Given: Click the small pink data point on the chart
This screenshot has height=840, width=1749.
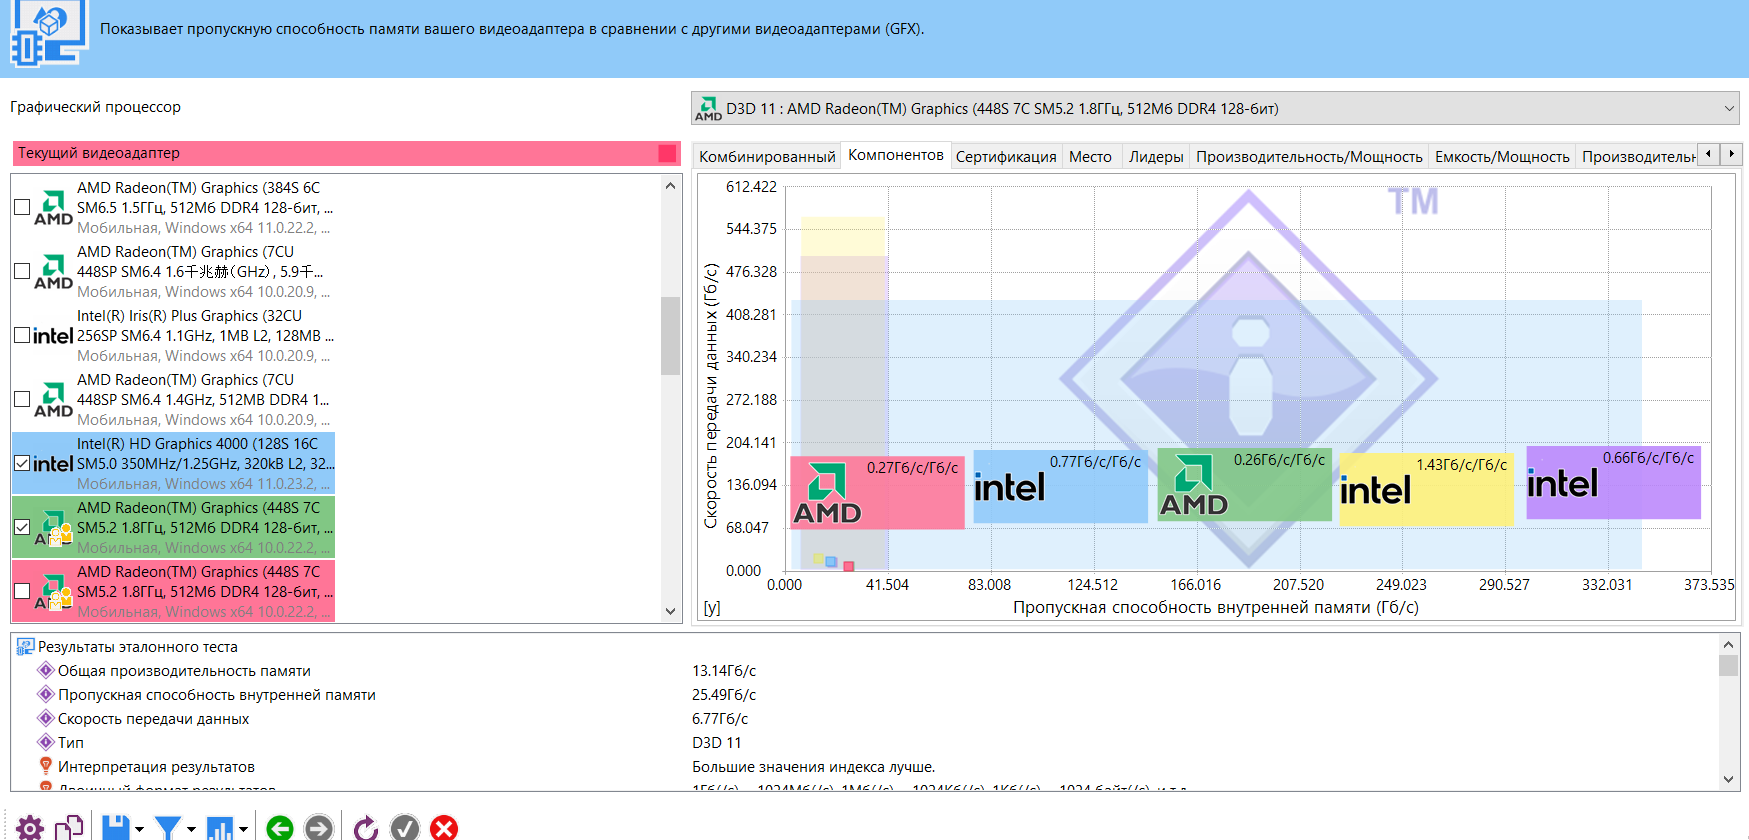Looking at the screenshot, I should (849, 566).
